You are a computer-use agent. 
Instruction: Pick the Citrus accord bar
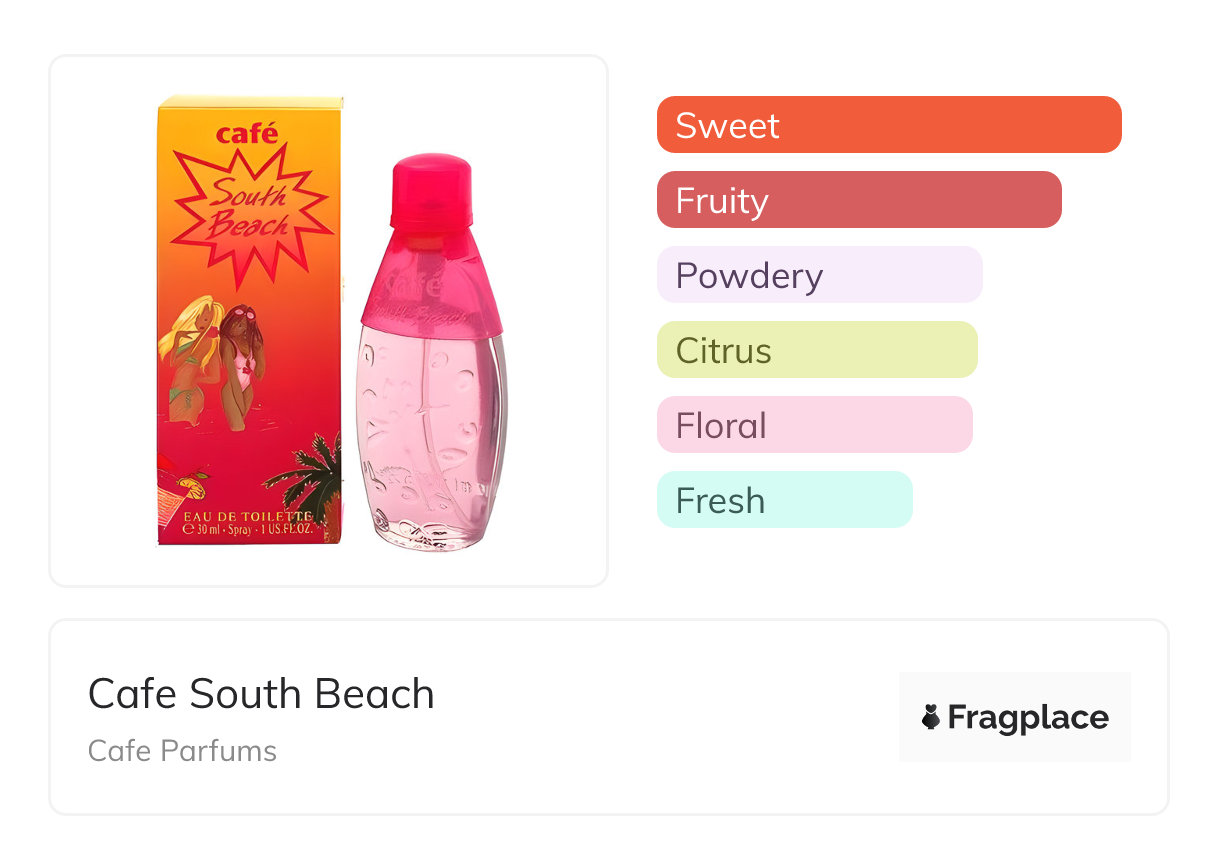(x=816, y=350)
